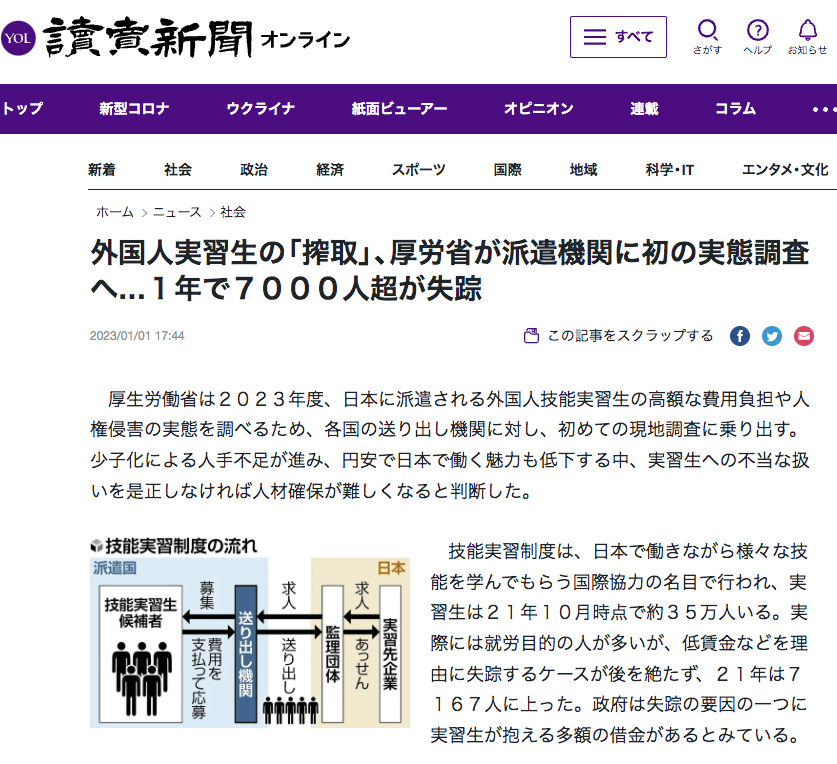Viewport: 837px width, 764px height.
Task: Click ホーム breadcrumb link
Action: coord(115,212)
